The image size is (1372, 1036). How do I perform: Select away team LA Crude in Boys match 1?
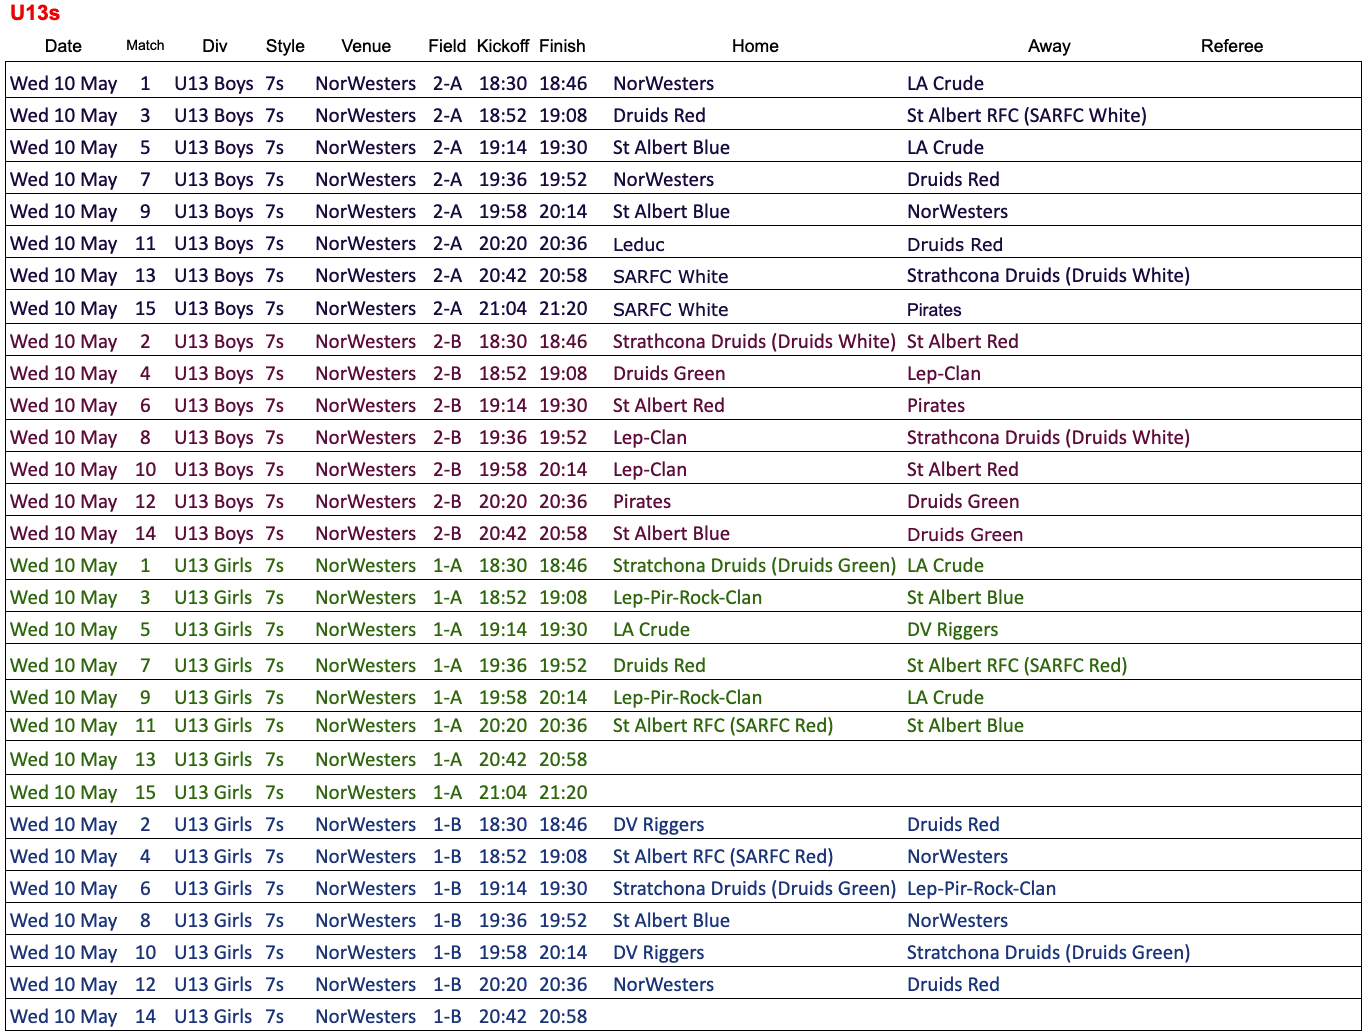pyautogui.click(x=945, y=84)
